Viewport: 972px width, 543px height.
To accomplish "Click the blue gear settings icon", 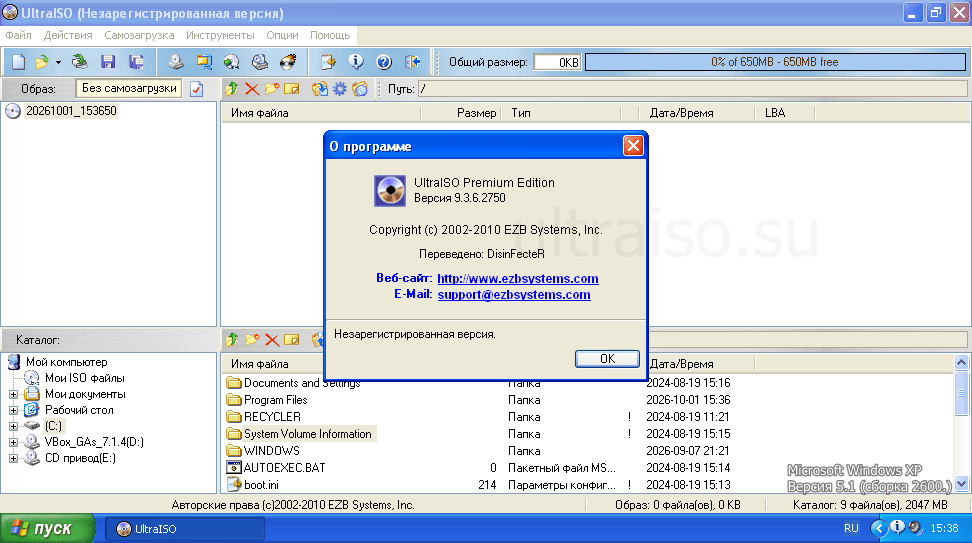I will click(x=340, y=89).
